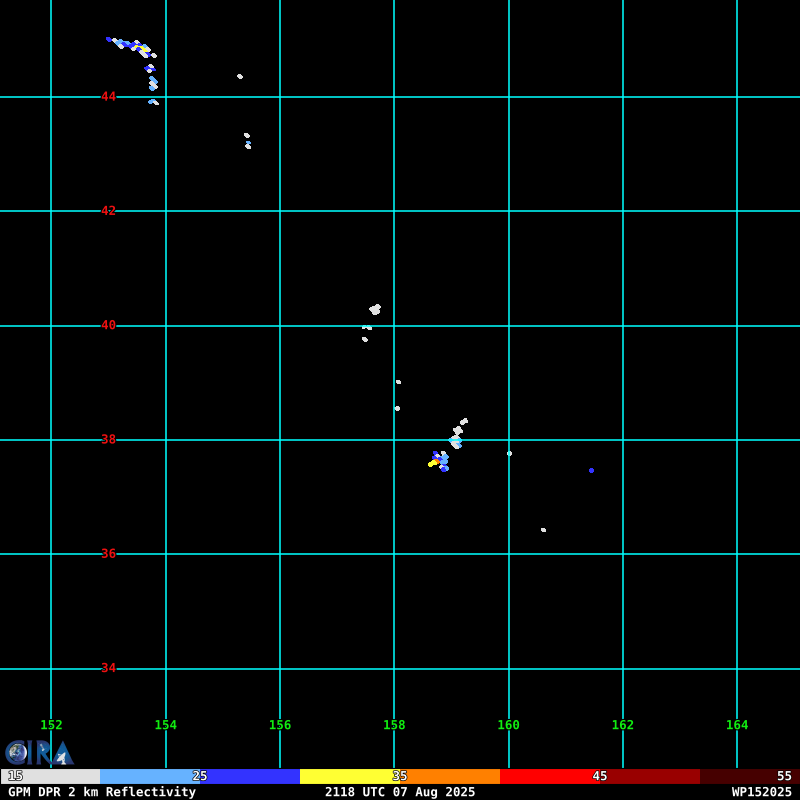800x800 pixels.
Task: Click the 44 latitude label
Action: click(x=108, y=96)
